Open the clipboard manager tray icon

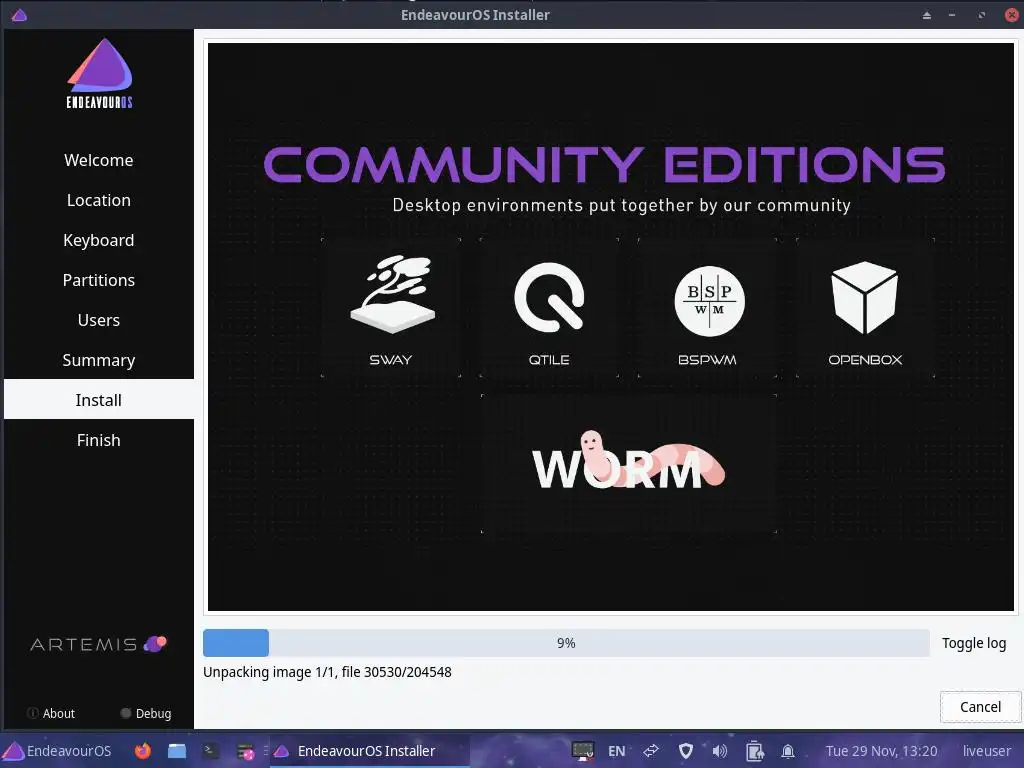pyautogui.click(x=754, y=751)
